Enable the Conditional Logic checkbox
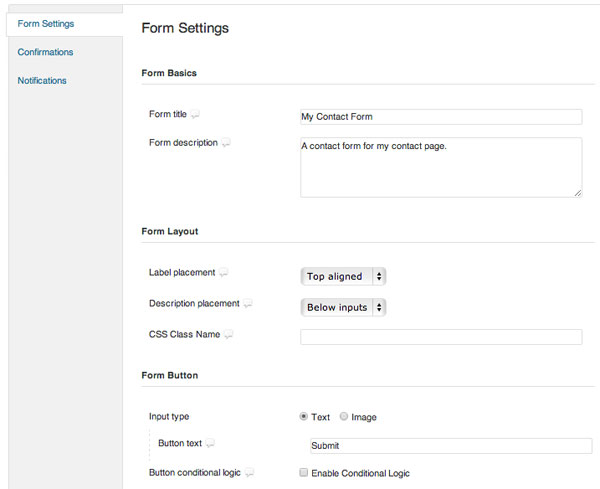The image size is (600, 489). pyautogui.click(x=303, y=473)
